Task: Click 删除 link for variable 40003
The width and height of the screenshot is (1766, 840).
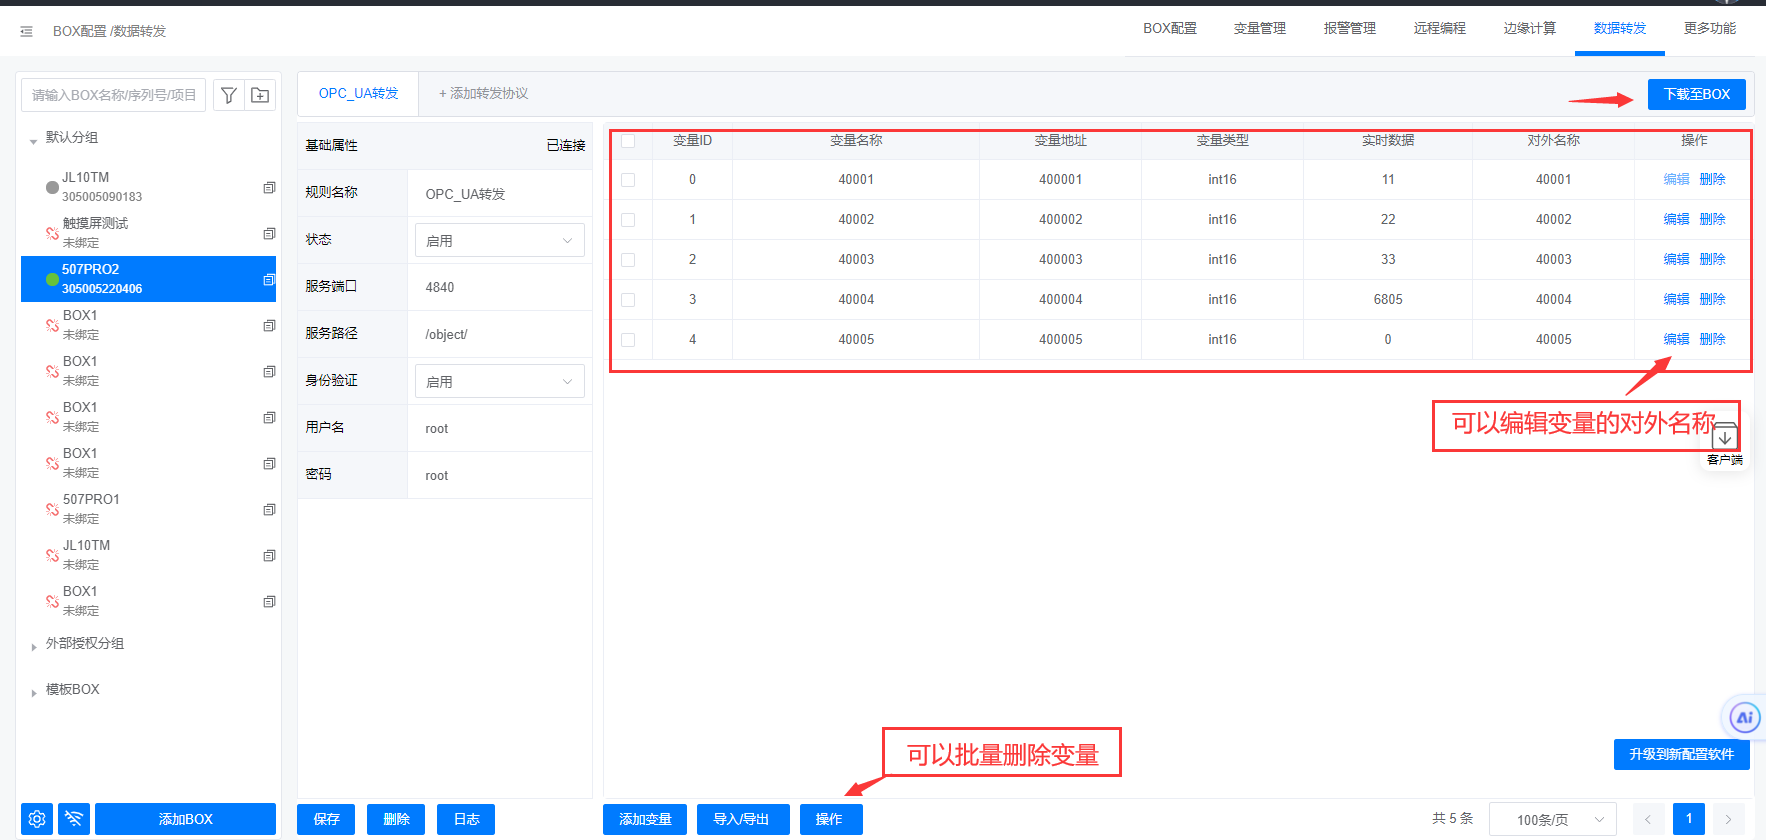Action: click(1712, 260)
